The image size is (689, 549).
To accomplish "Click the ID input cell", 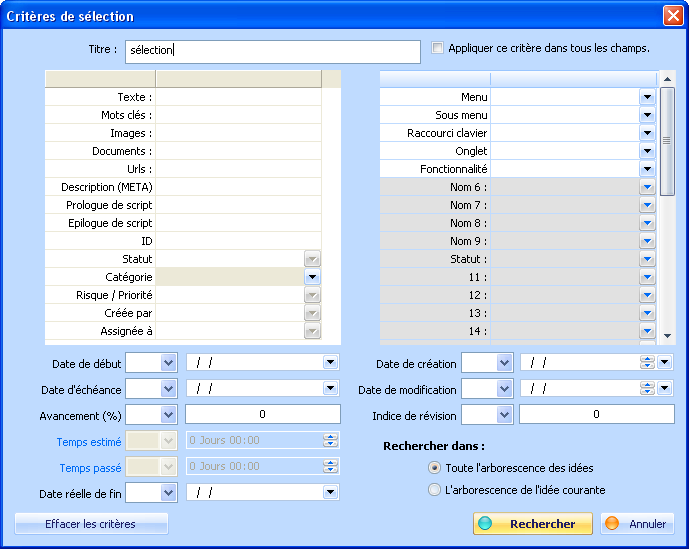I will (239, 241).
